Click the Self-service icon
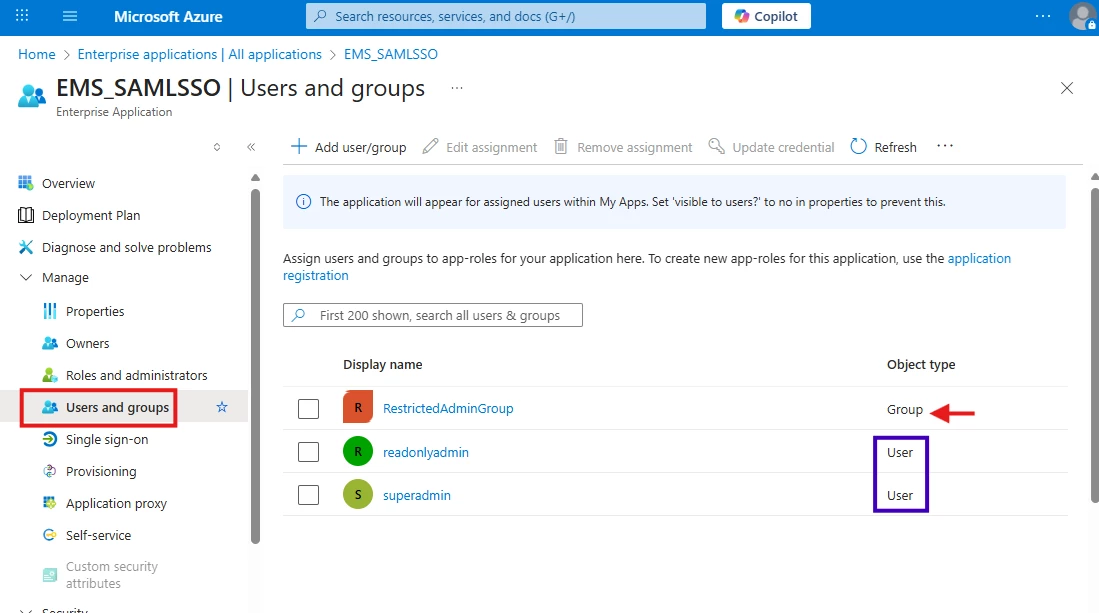 [50, 535]
